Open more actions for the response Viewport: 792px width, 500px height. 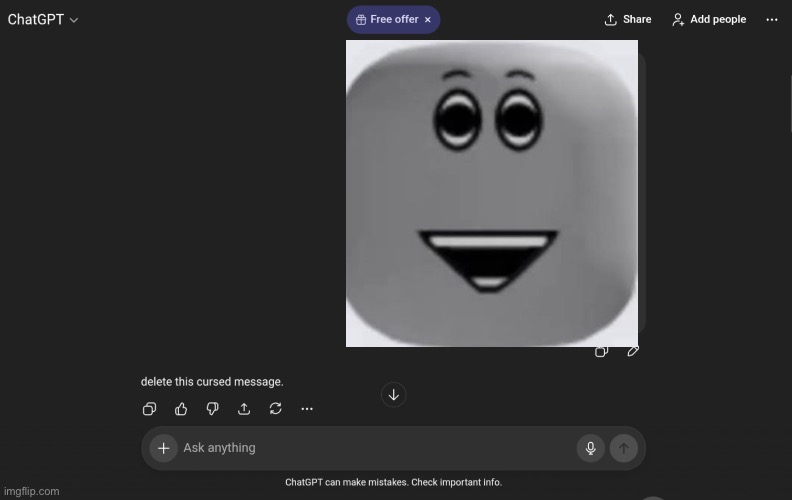307,409
